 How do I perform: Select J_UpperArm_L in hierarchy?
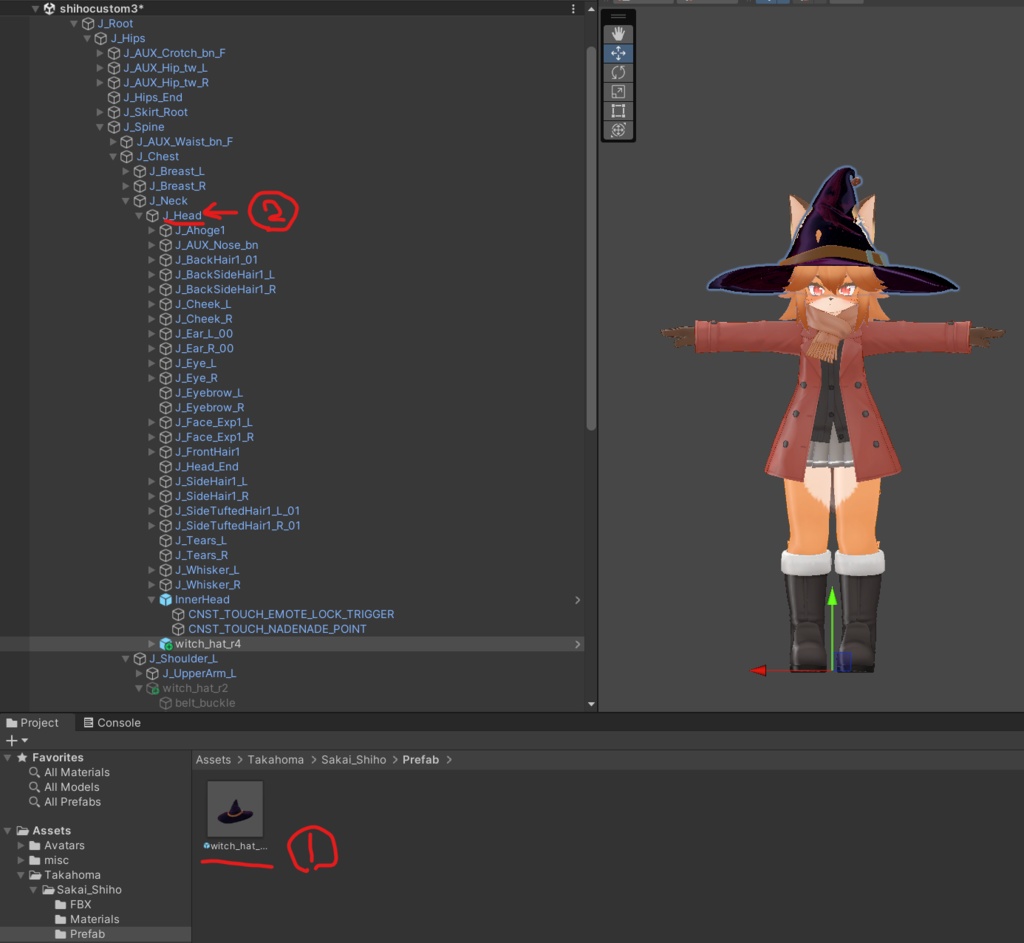[x=199, y=673]
